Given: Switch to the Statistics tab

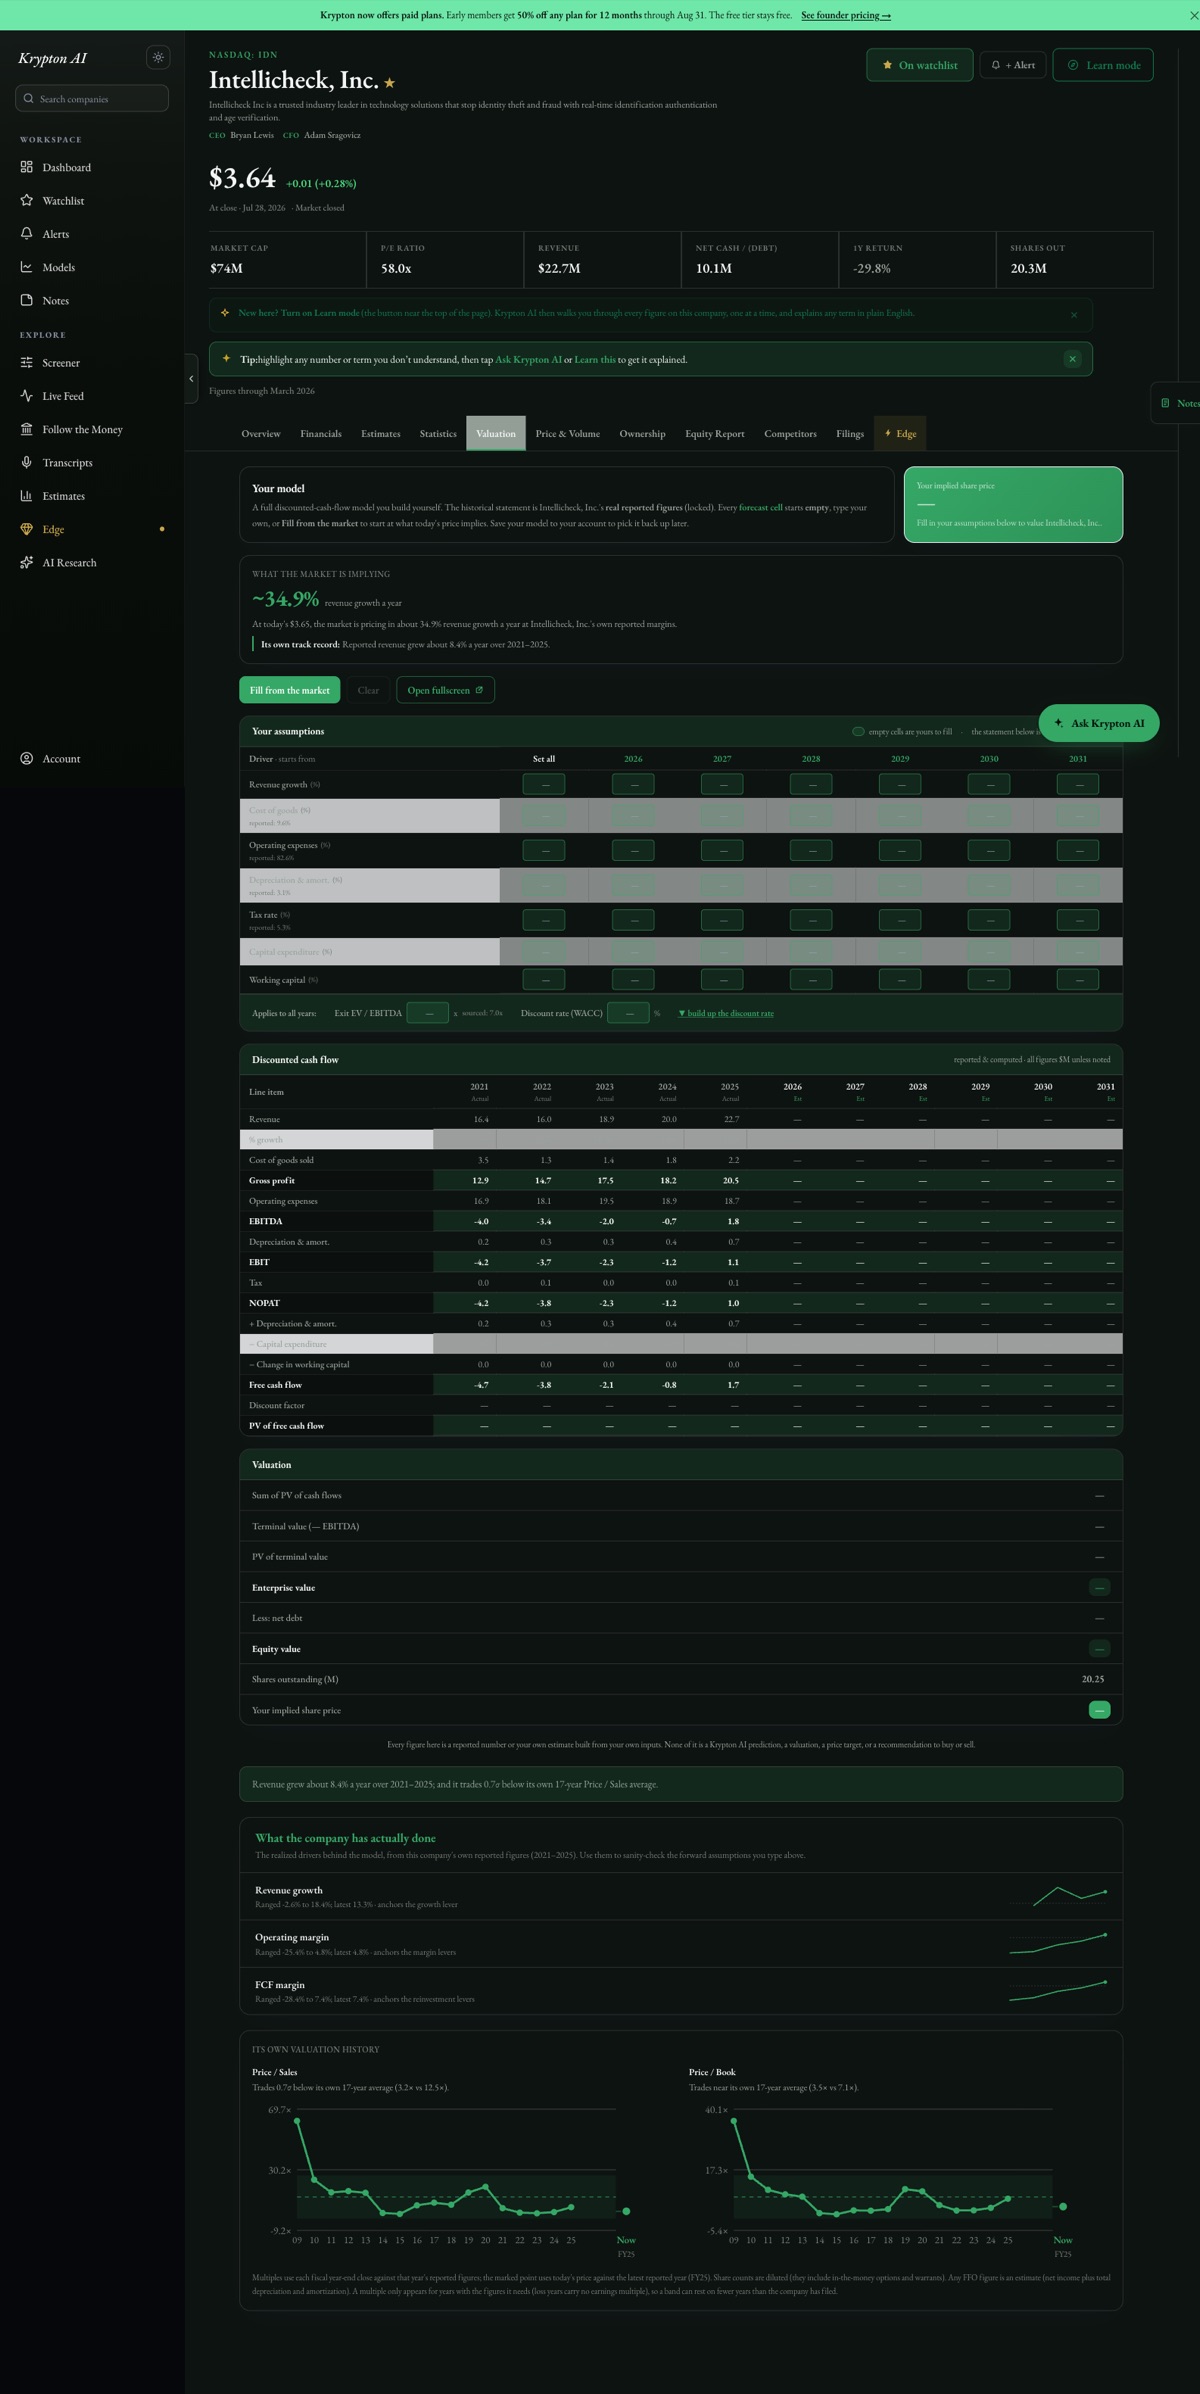Looking at the screenshot, I should point(438,433).
